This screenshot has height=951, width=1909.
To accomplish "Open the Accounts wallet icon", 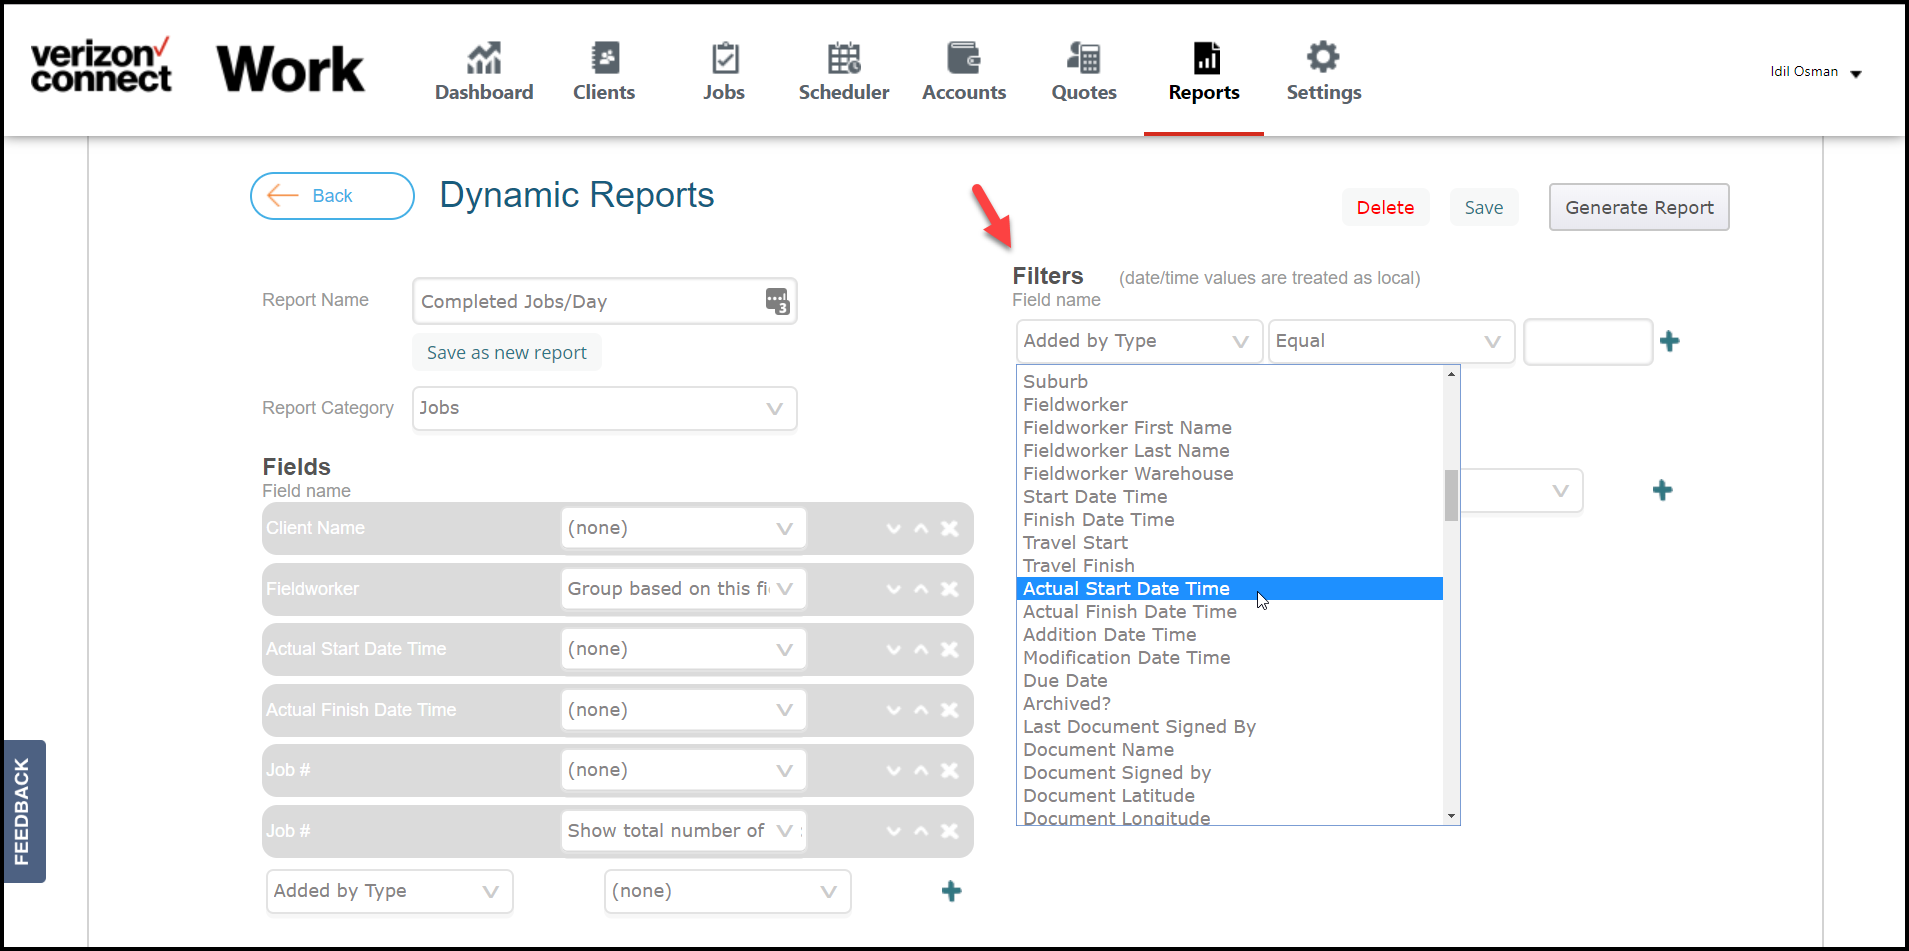I will tap(964, 58).
